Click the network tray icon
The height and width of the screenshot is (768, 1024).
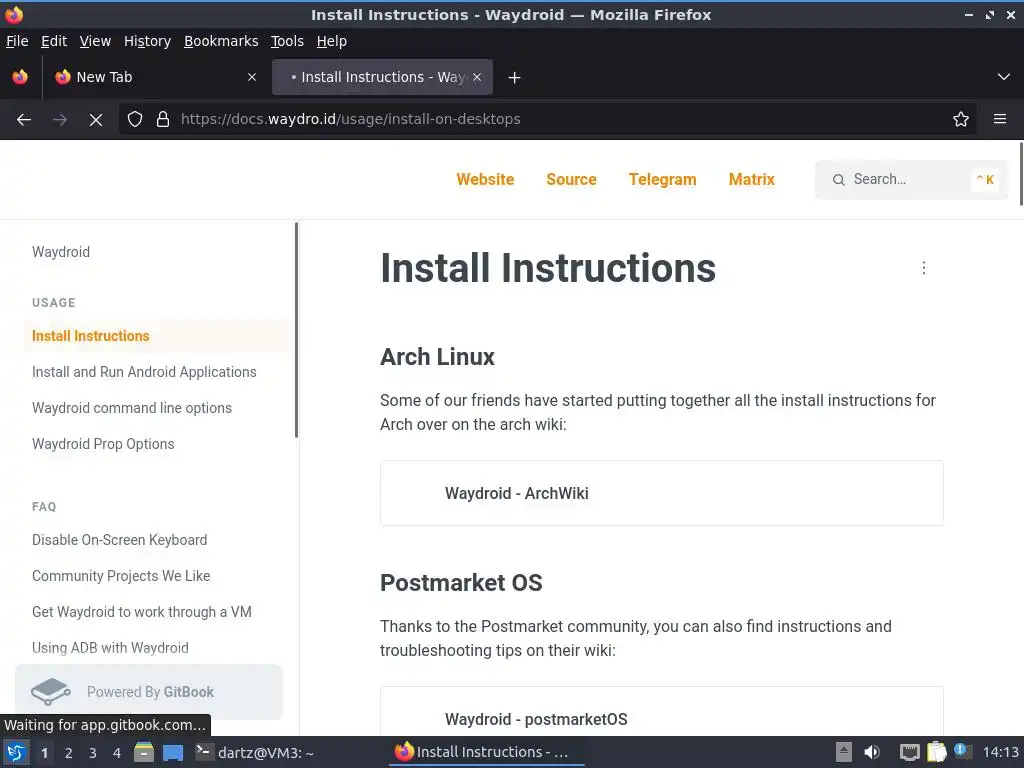tap(910, 752)
